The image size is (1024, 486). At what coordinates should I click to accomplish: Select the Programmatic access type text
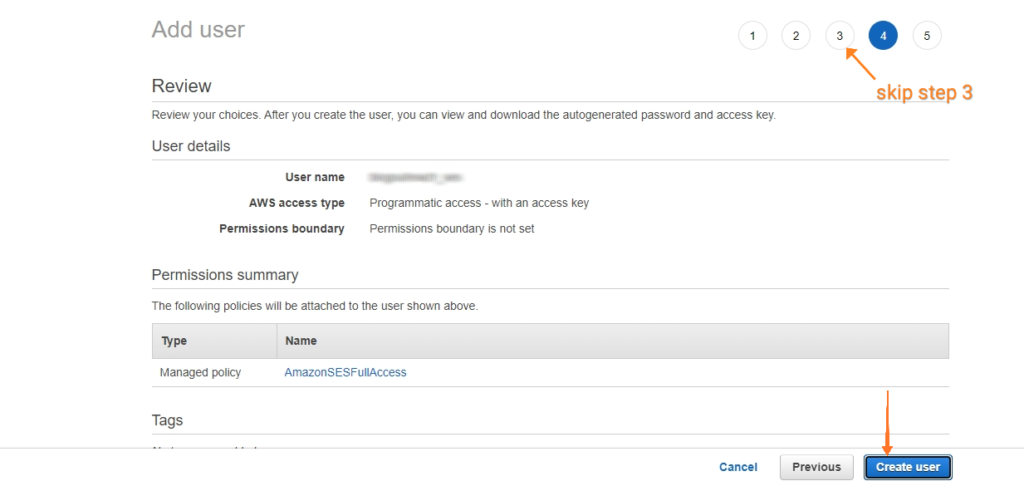click(x=479, y=203)
